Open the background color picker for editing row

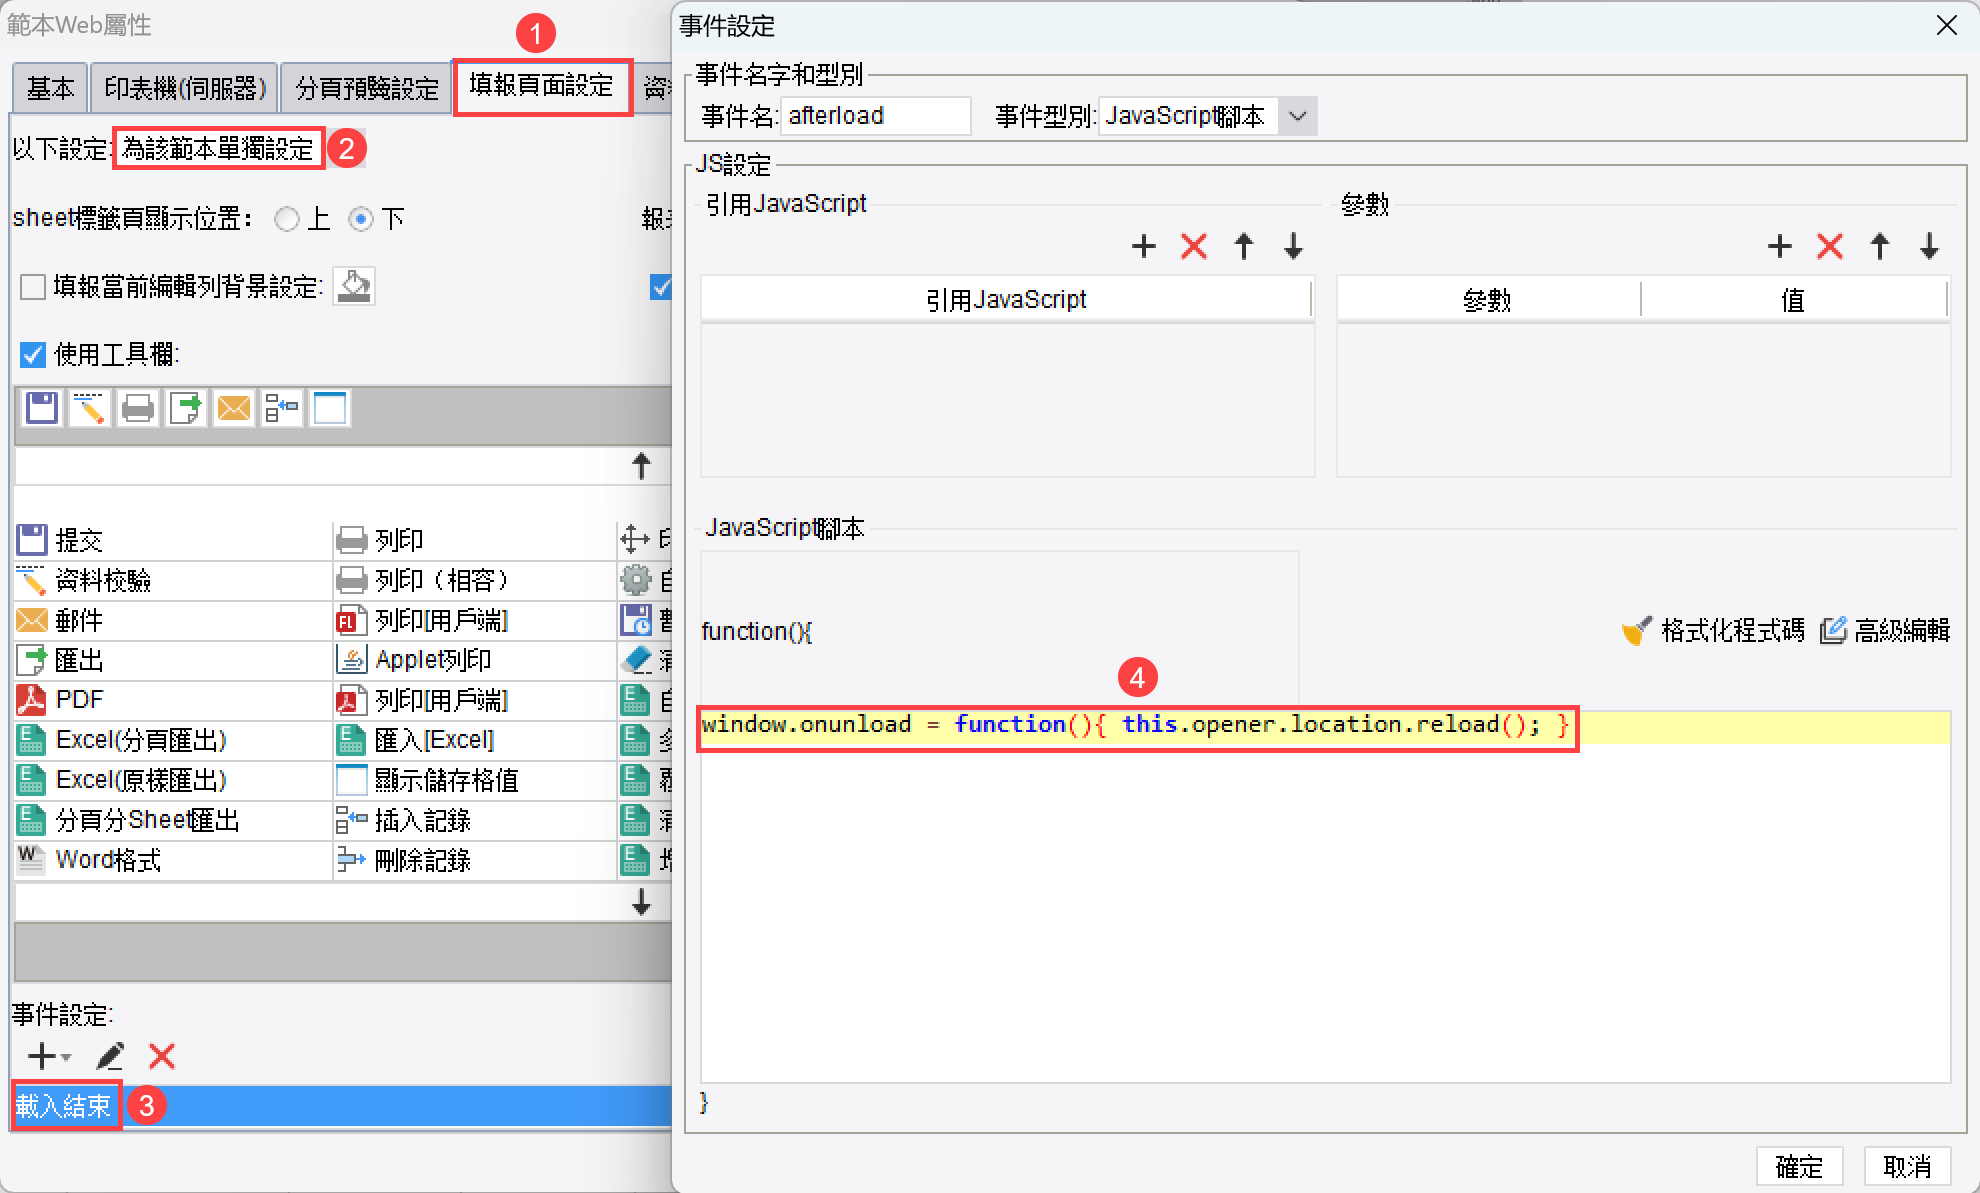pyautogui.click(x=354, y=286)
